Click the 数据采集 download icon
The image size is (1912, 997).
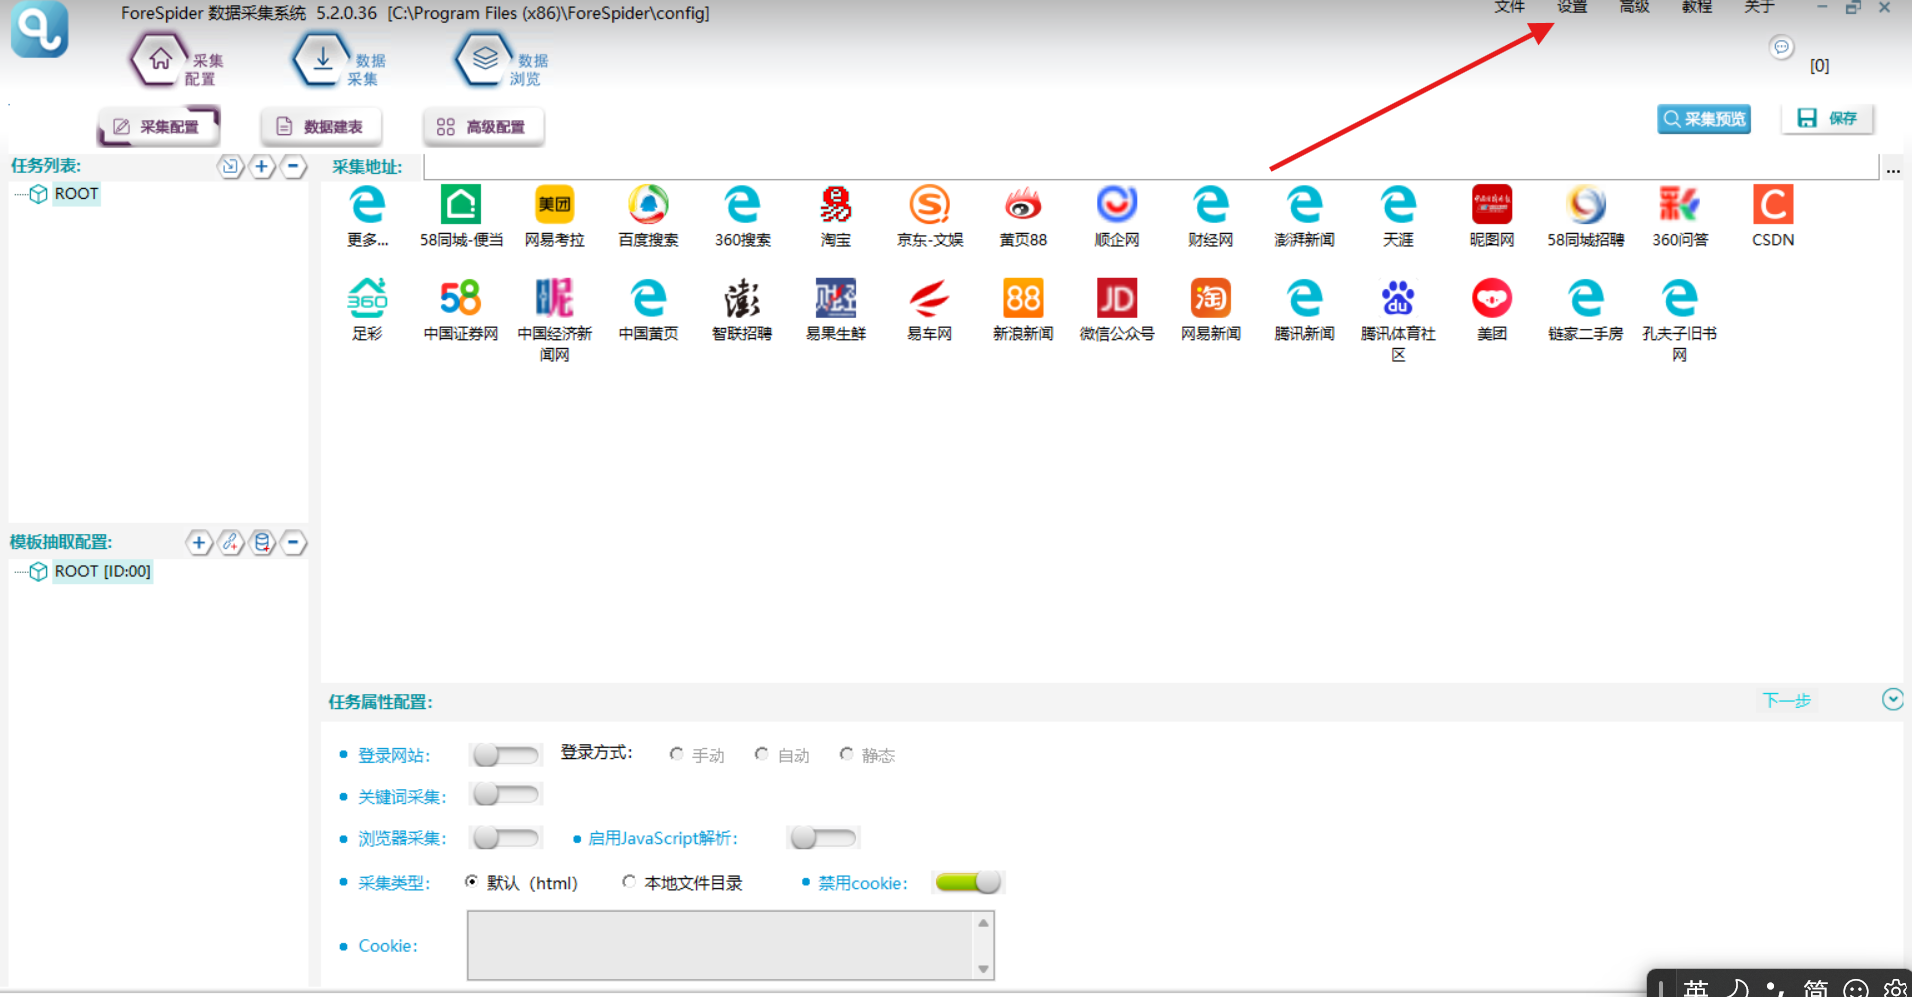coord(322,60)
